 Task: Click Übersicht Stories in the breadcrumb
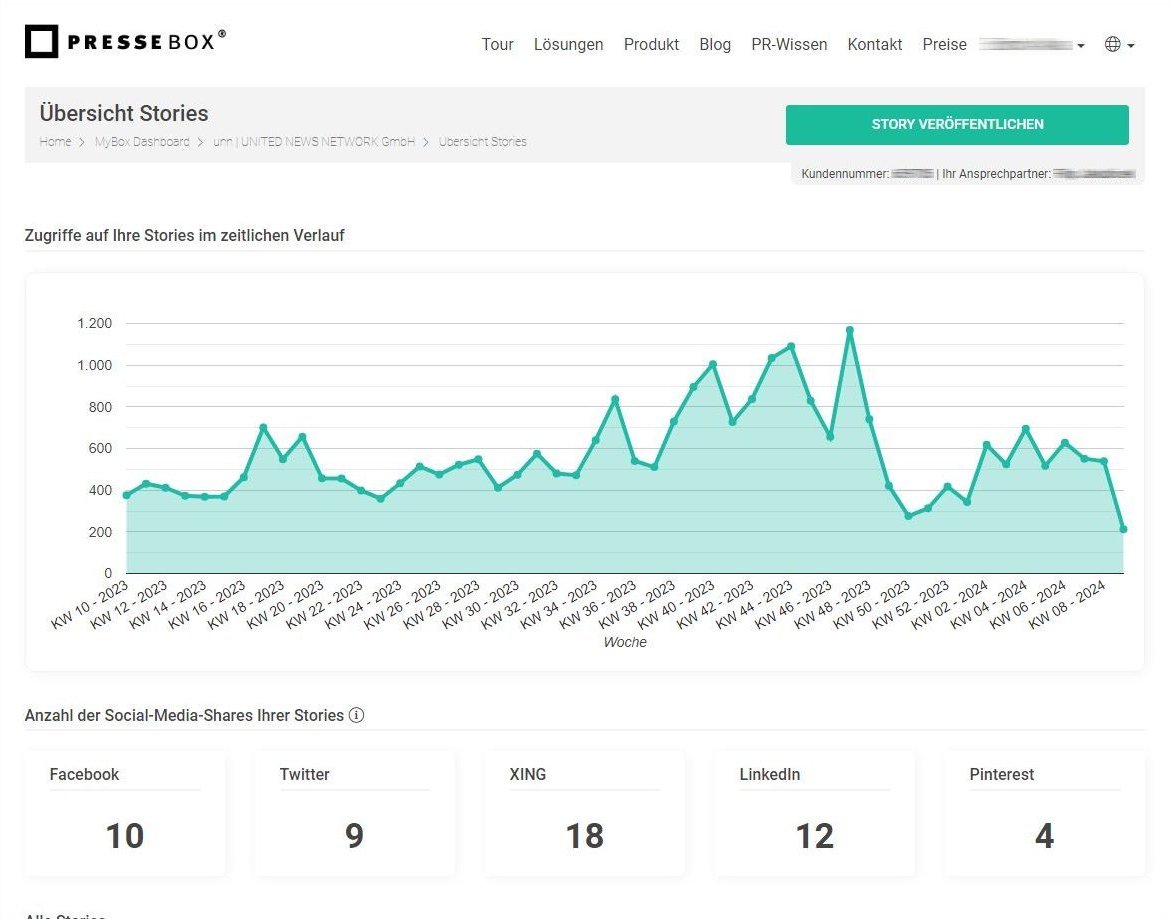[x=482, y=141]
